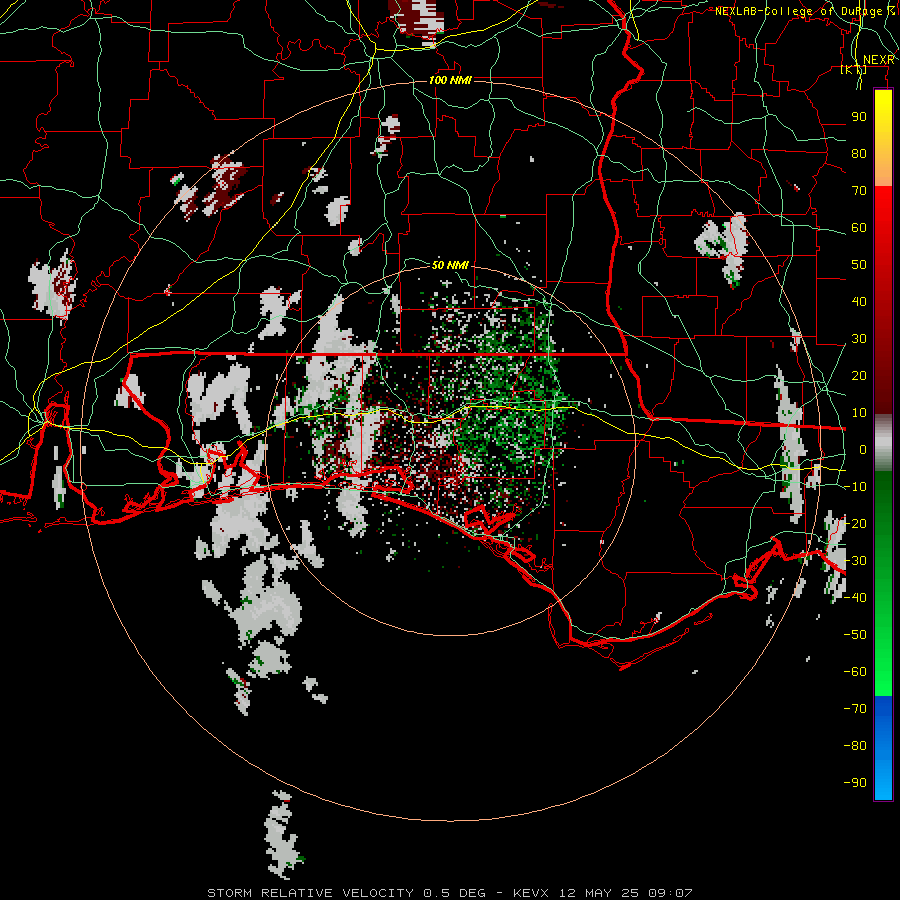Click the "100 NMI" range ring label
The image size is (900, 900).
point(450,80)
